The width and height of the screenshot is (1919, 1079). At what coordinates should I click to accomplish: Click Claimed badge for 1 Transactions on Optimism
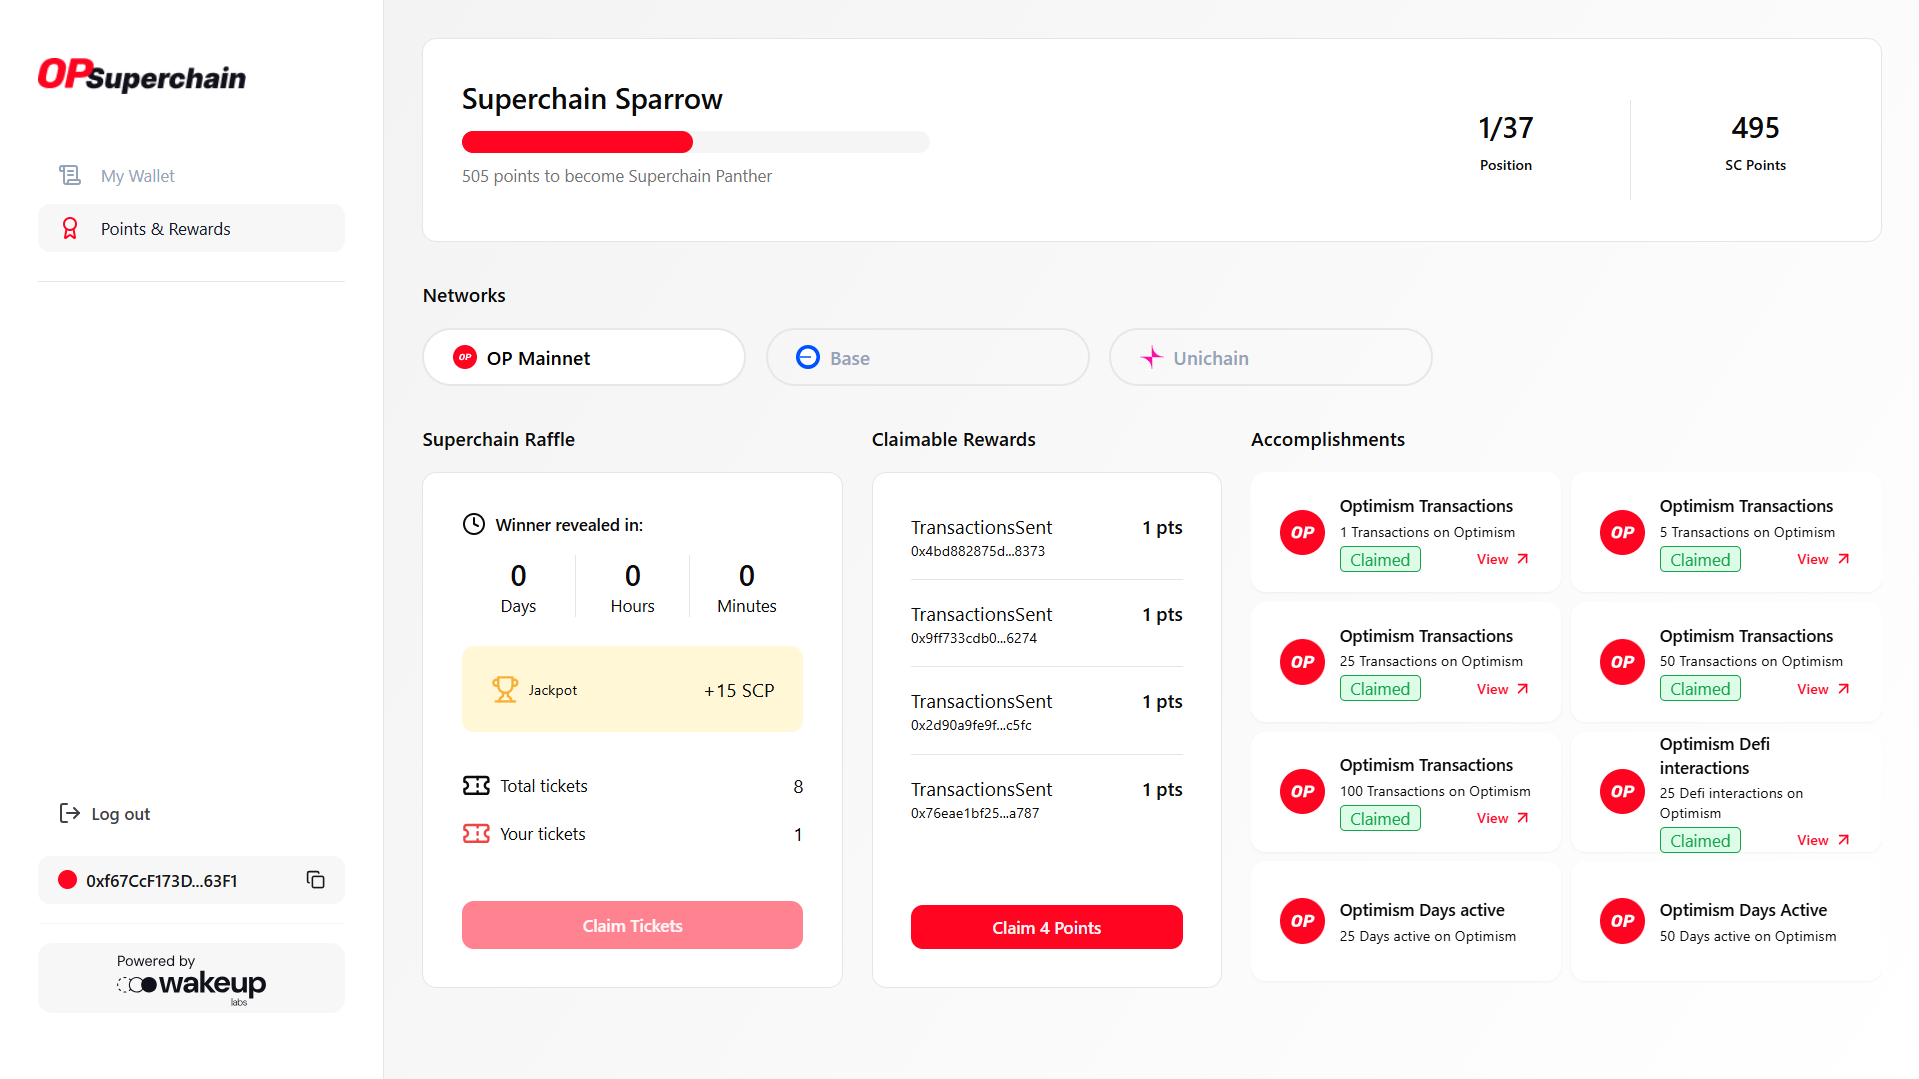tap(1380, 559)
